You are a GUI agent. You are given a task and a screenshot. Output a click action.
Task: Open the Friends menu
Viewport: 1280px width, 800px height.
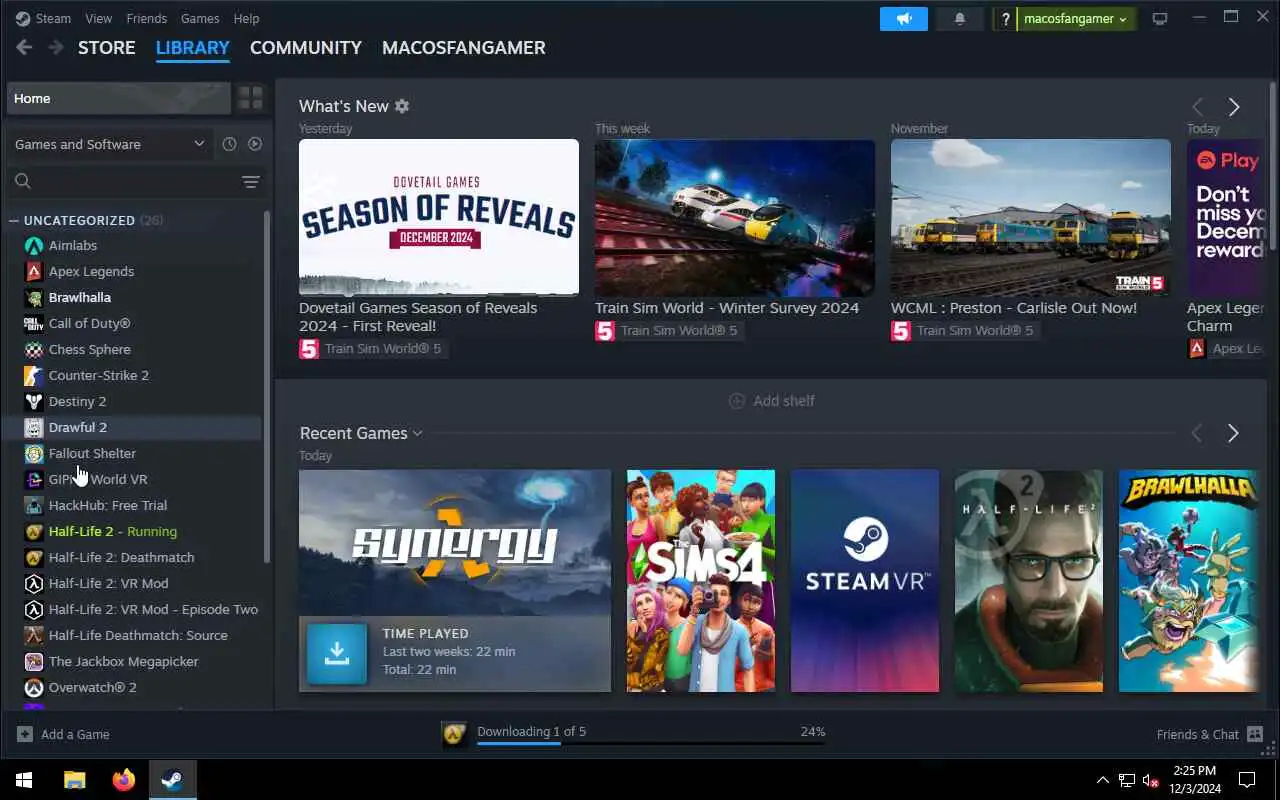(147, 18)
